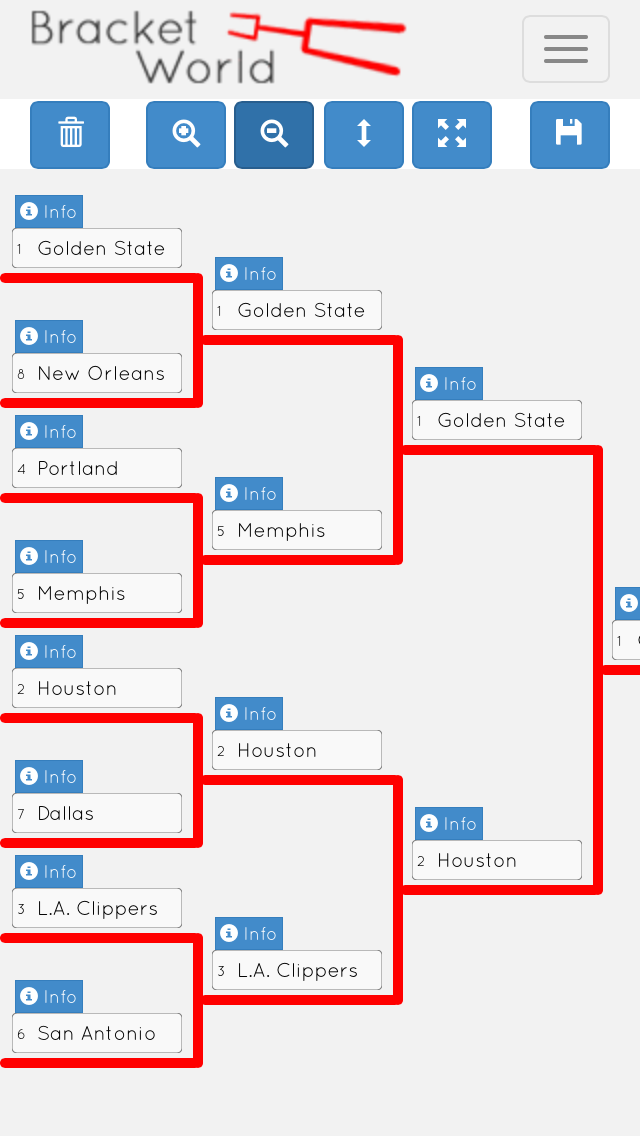640x1136 pixels.
Task: Open Info for third-round Golden State
Action: (449, 384)
